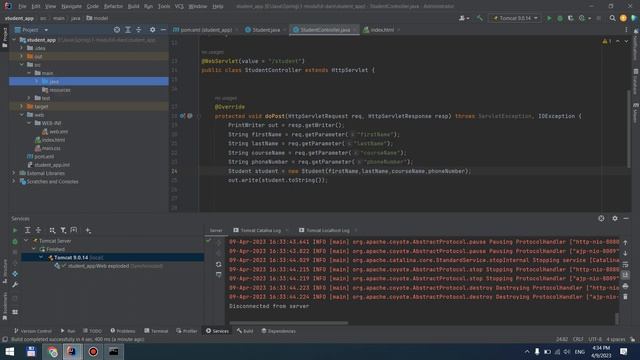
Task: Run the Tomcat 9.0.14 configuration
Action: coord(549,18)
